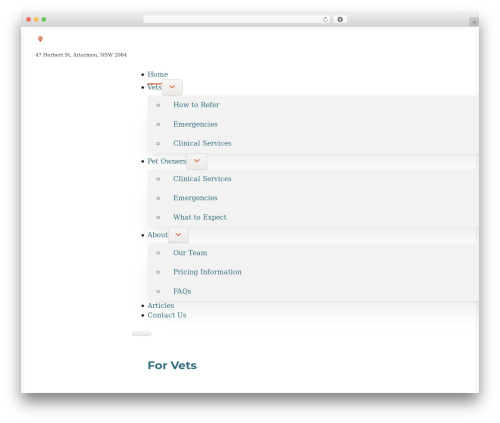Open the Vets menu link

point(154,87)
